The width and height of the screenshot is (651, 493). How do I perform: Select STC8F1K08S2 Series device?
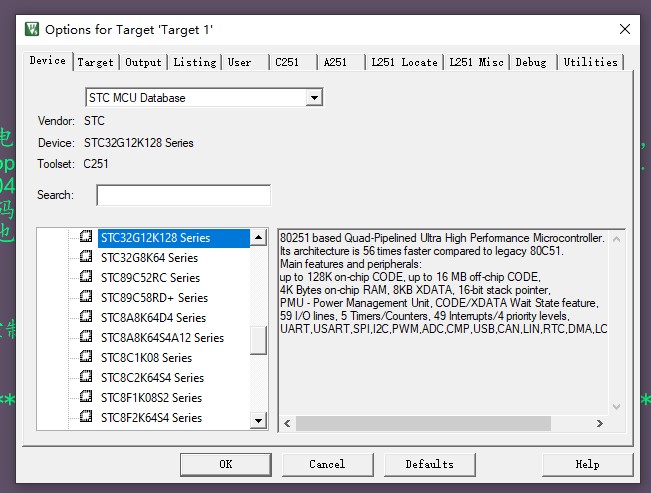point(152,397)
